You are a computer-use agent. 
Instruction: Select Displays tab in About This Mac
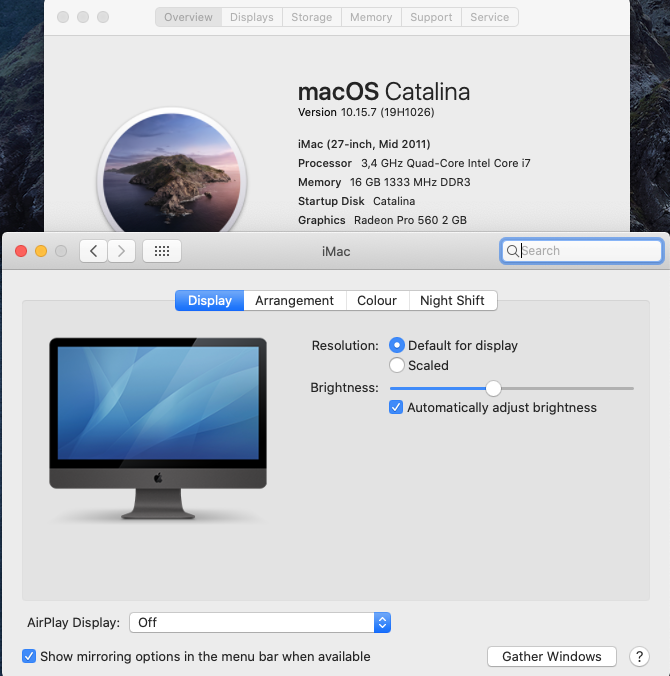point(252,17)
